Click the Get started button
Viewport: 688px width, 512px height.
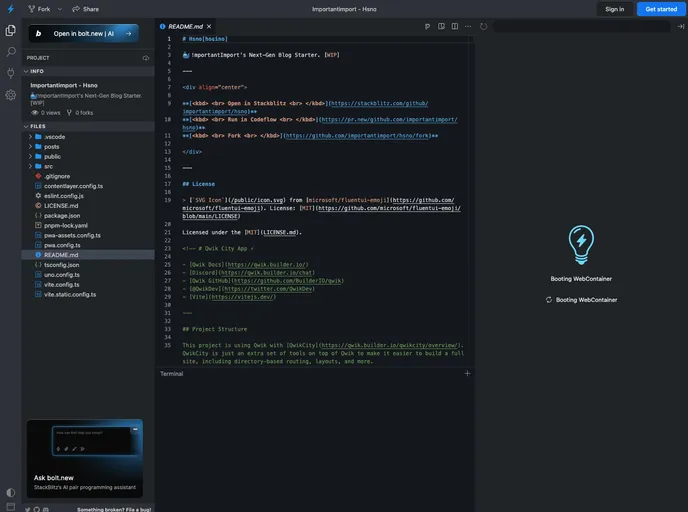click(661, 9)
